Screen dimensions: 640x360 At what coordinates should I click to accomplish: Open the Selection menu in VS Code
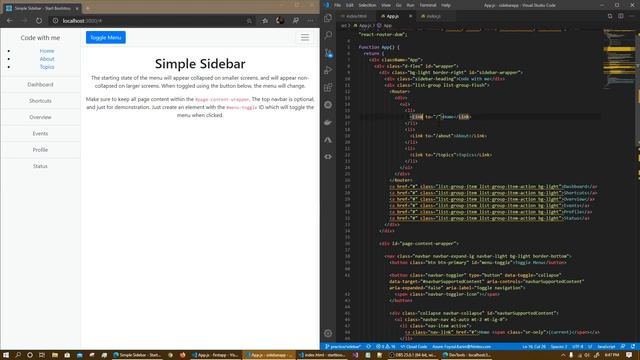coord(367,5)
